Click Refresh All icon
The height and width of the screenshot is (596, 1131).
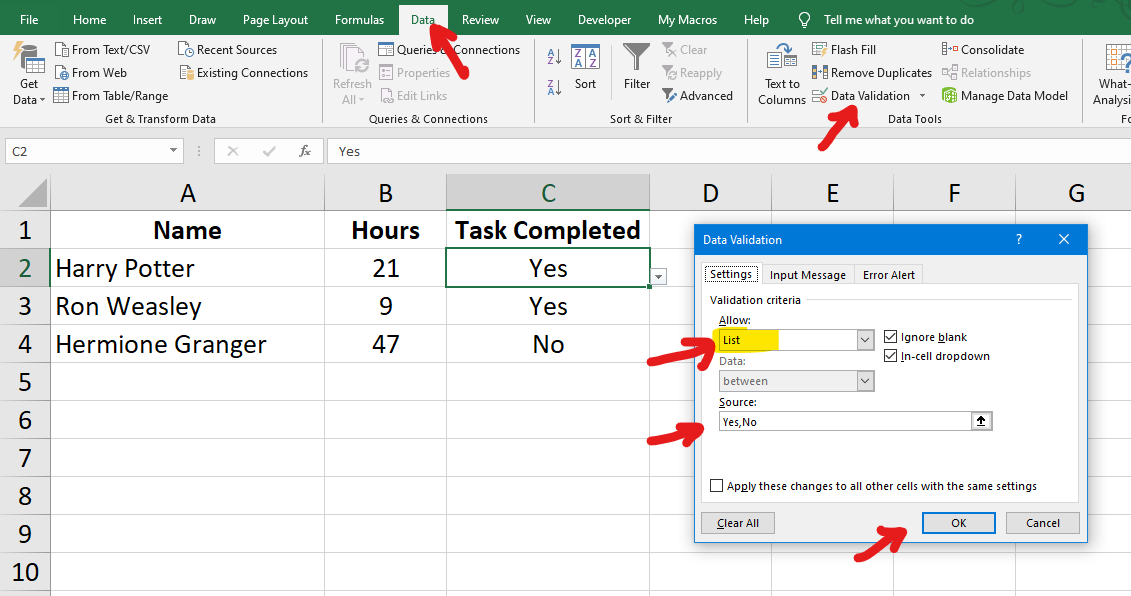[353, 58]
